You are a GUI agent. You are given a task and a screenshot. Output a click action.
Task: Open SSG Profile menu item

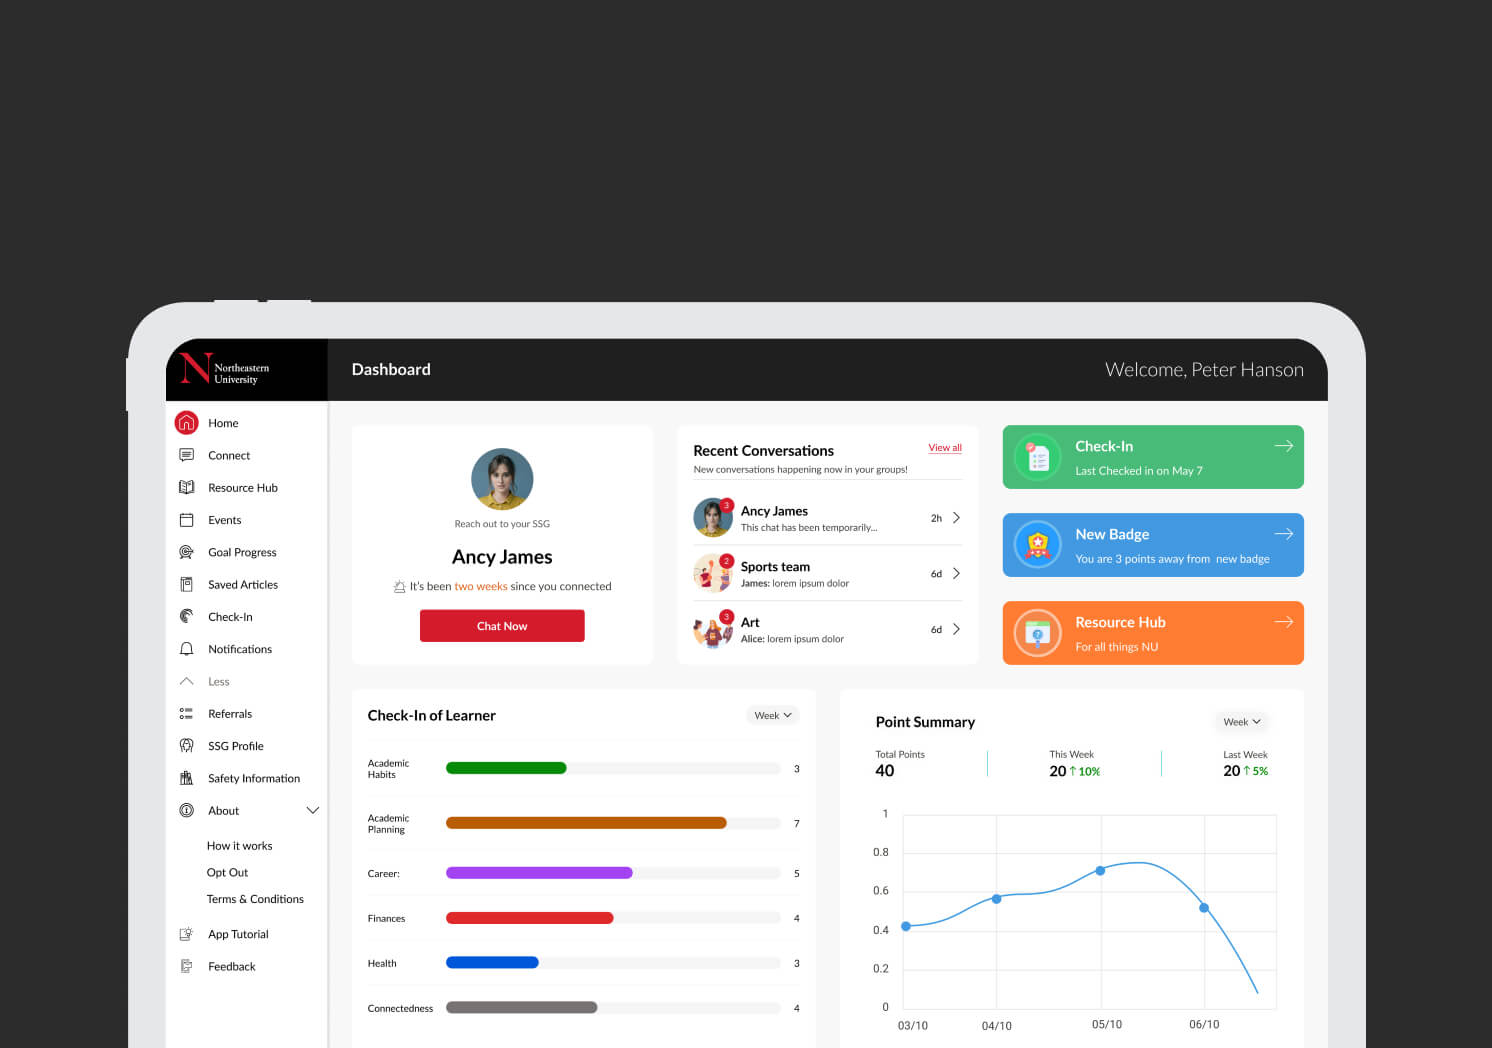pyautogui.click(x=236, y=746)
